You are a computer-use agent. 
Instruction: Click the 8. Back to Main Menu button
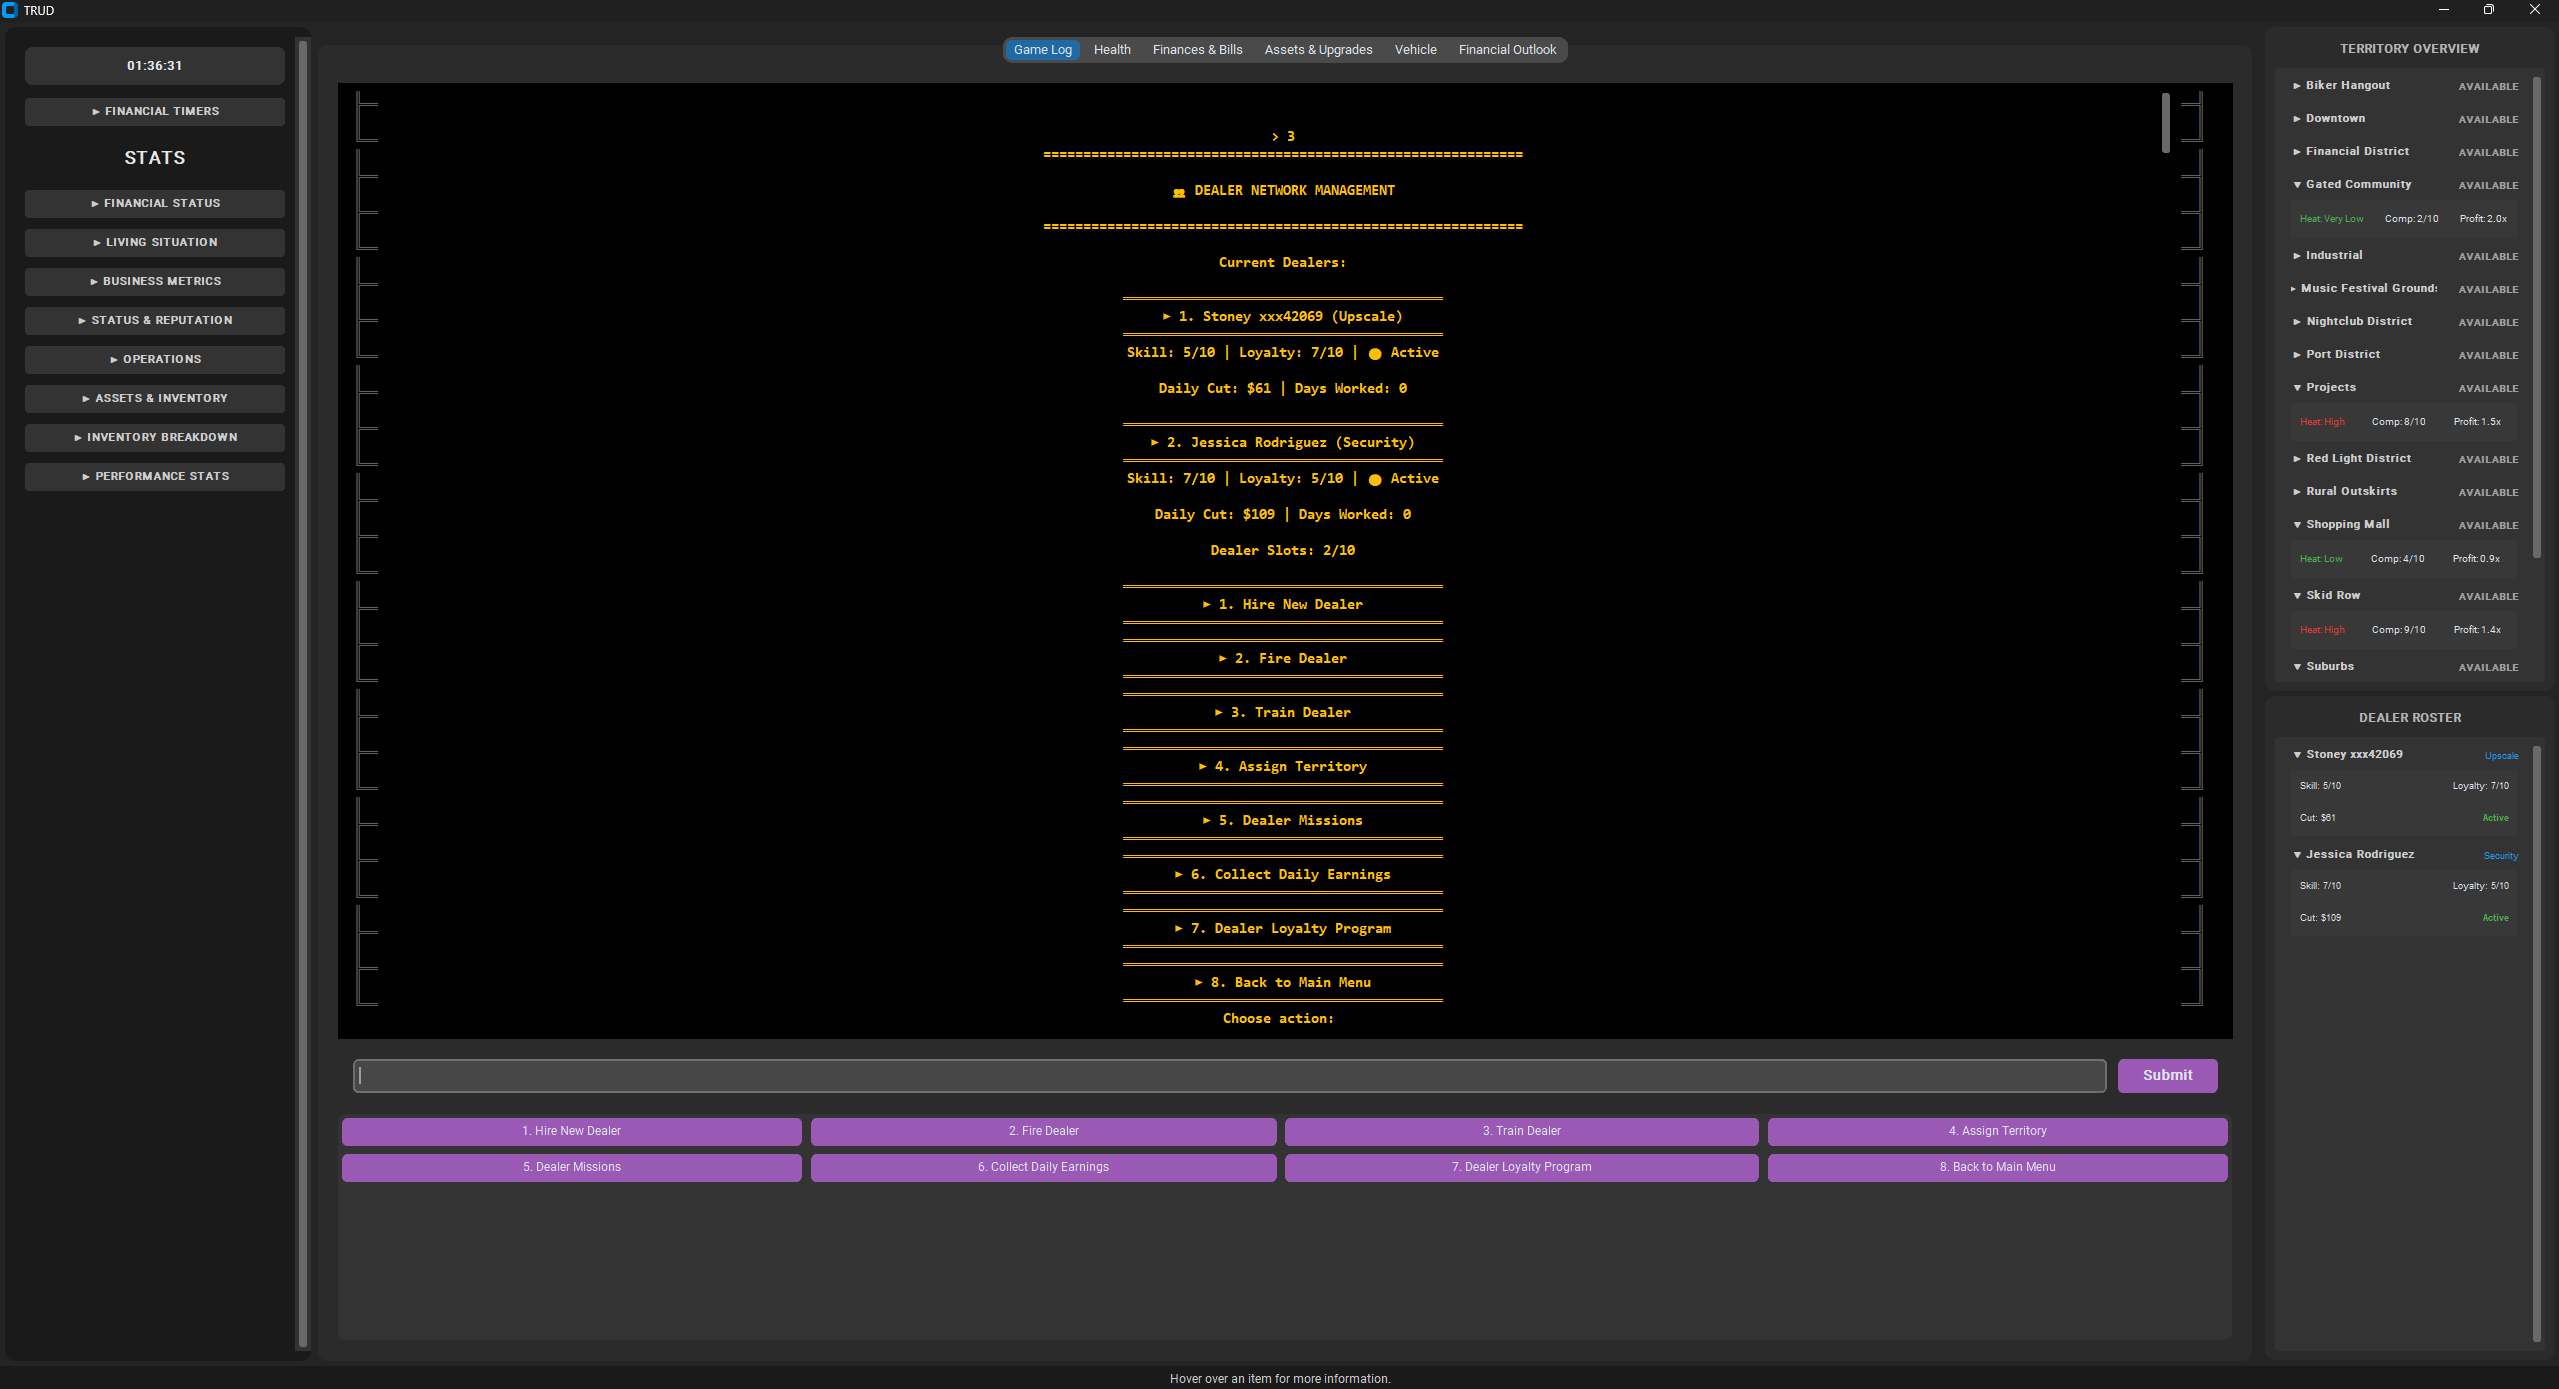click(1997, 1167)
